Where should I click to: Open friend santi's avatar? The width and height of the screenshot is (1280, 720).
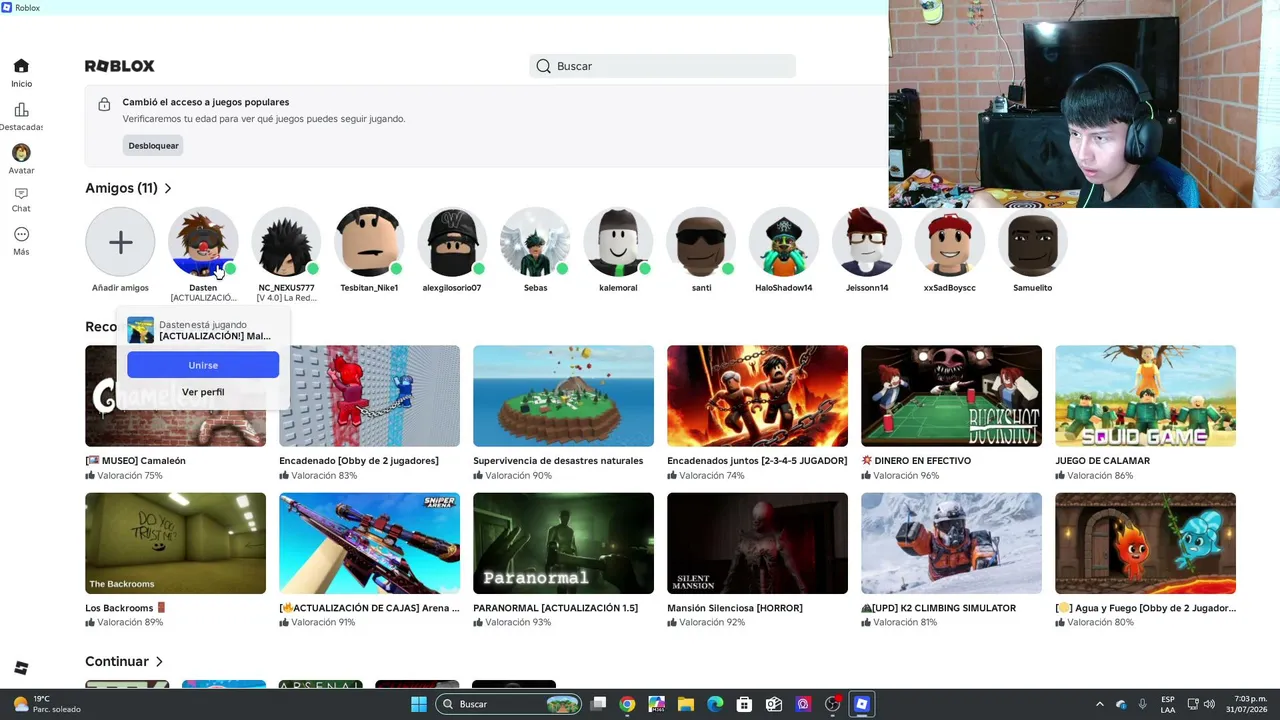point(701,242)
